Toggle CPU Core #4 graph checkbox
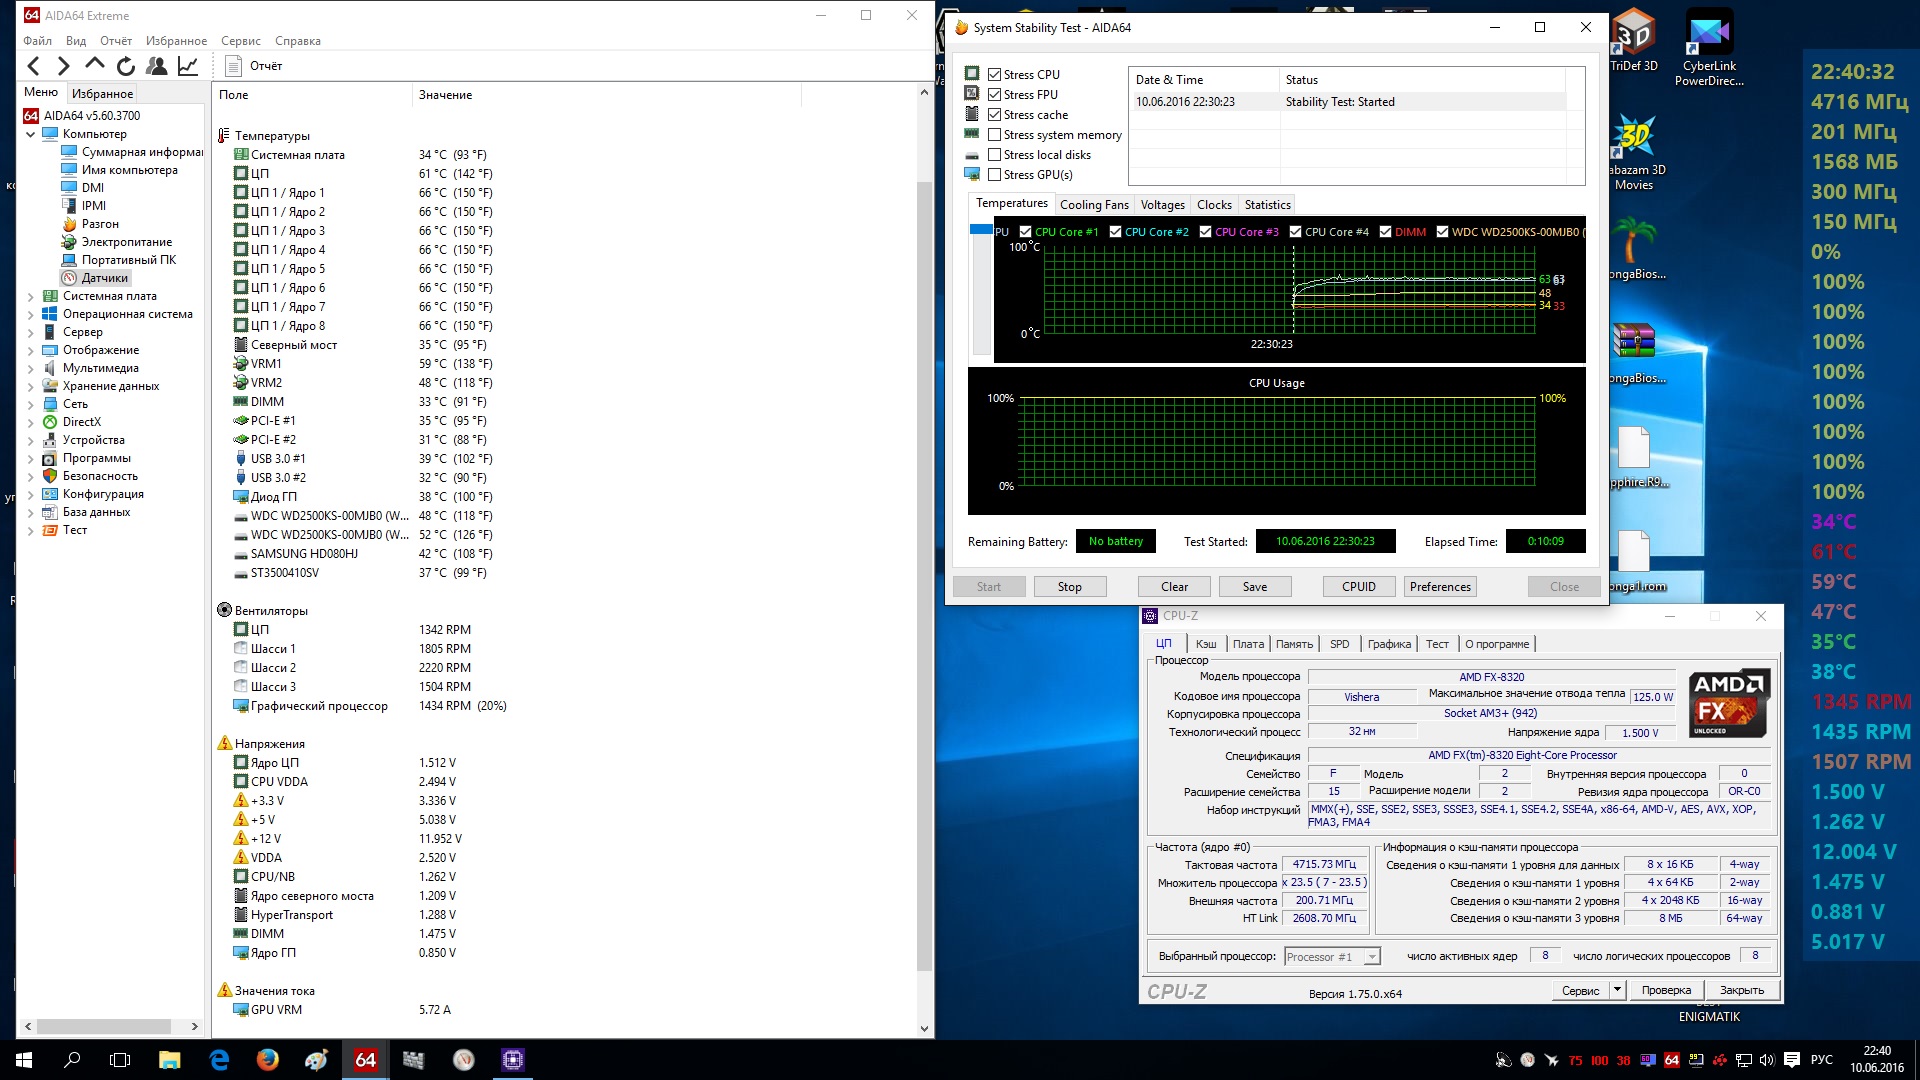 pos(1295,232)
